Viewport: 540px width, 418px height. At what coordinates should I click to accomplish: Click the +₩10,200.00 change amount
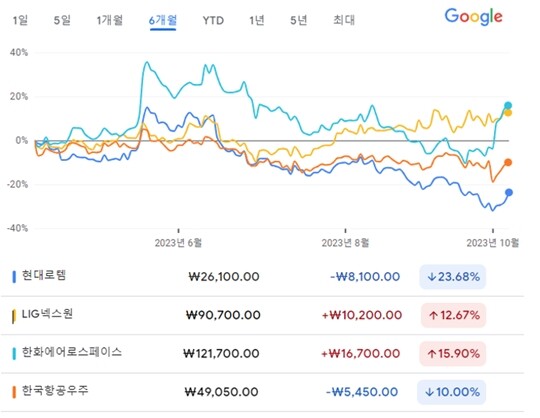tap(362, 315)
